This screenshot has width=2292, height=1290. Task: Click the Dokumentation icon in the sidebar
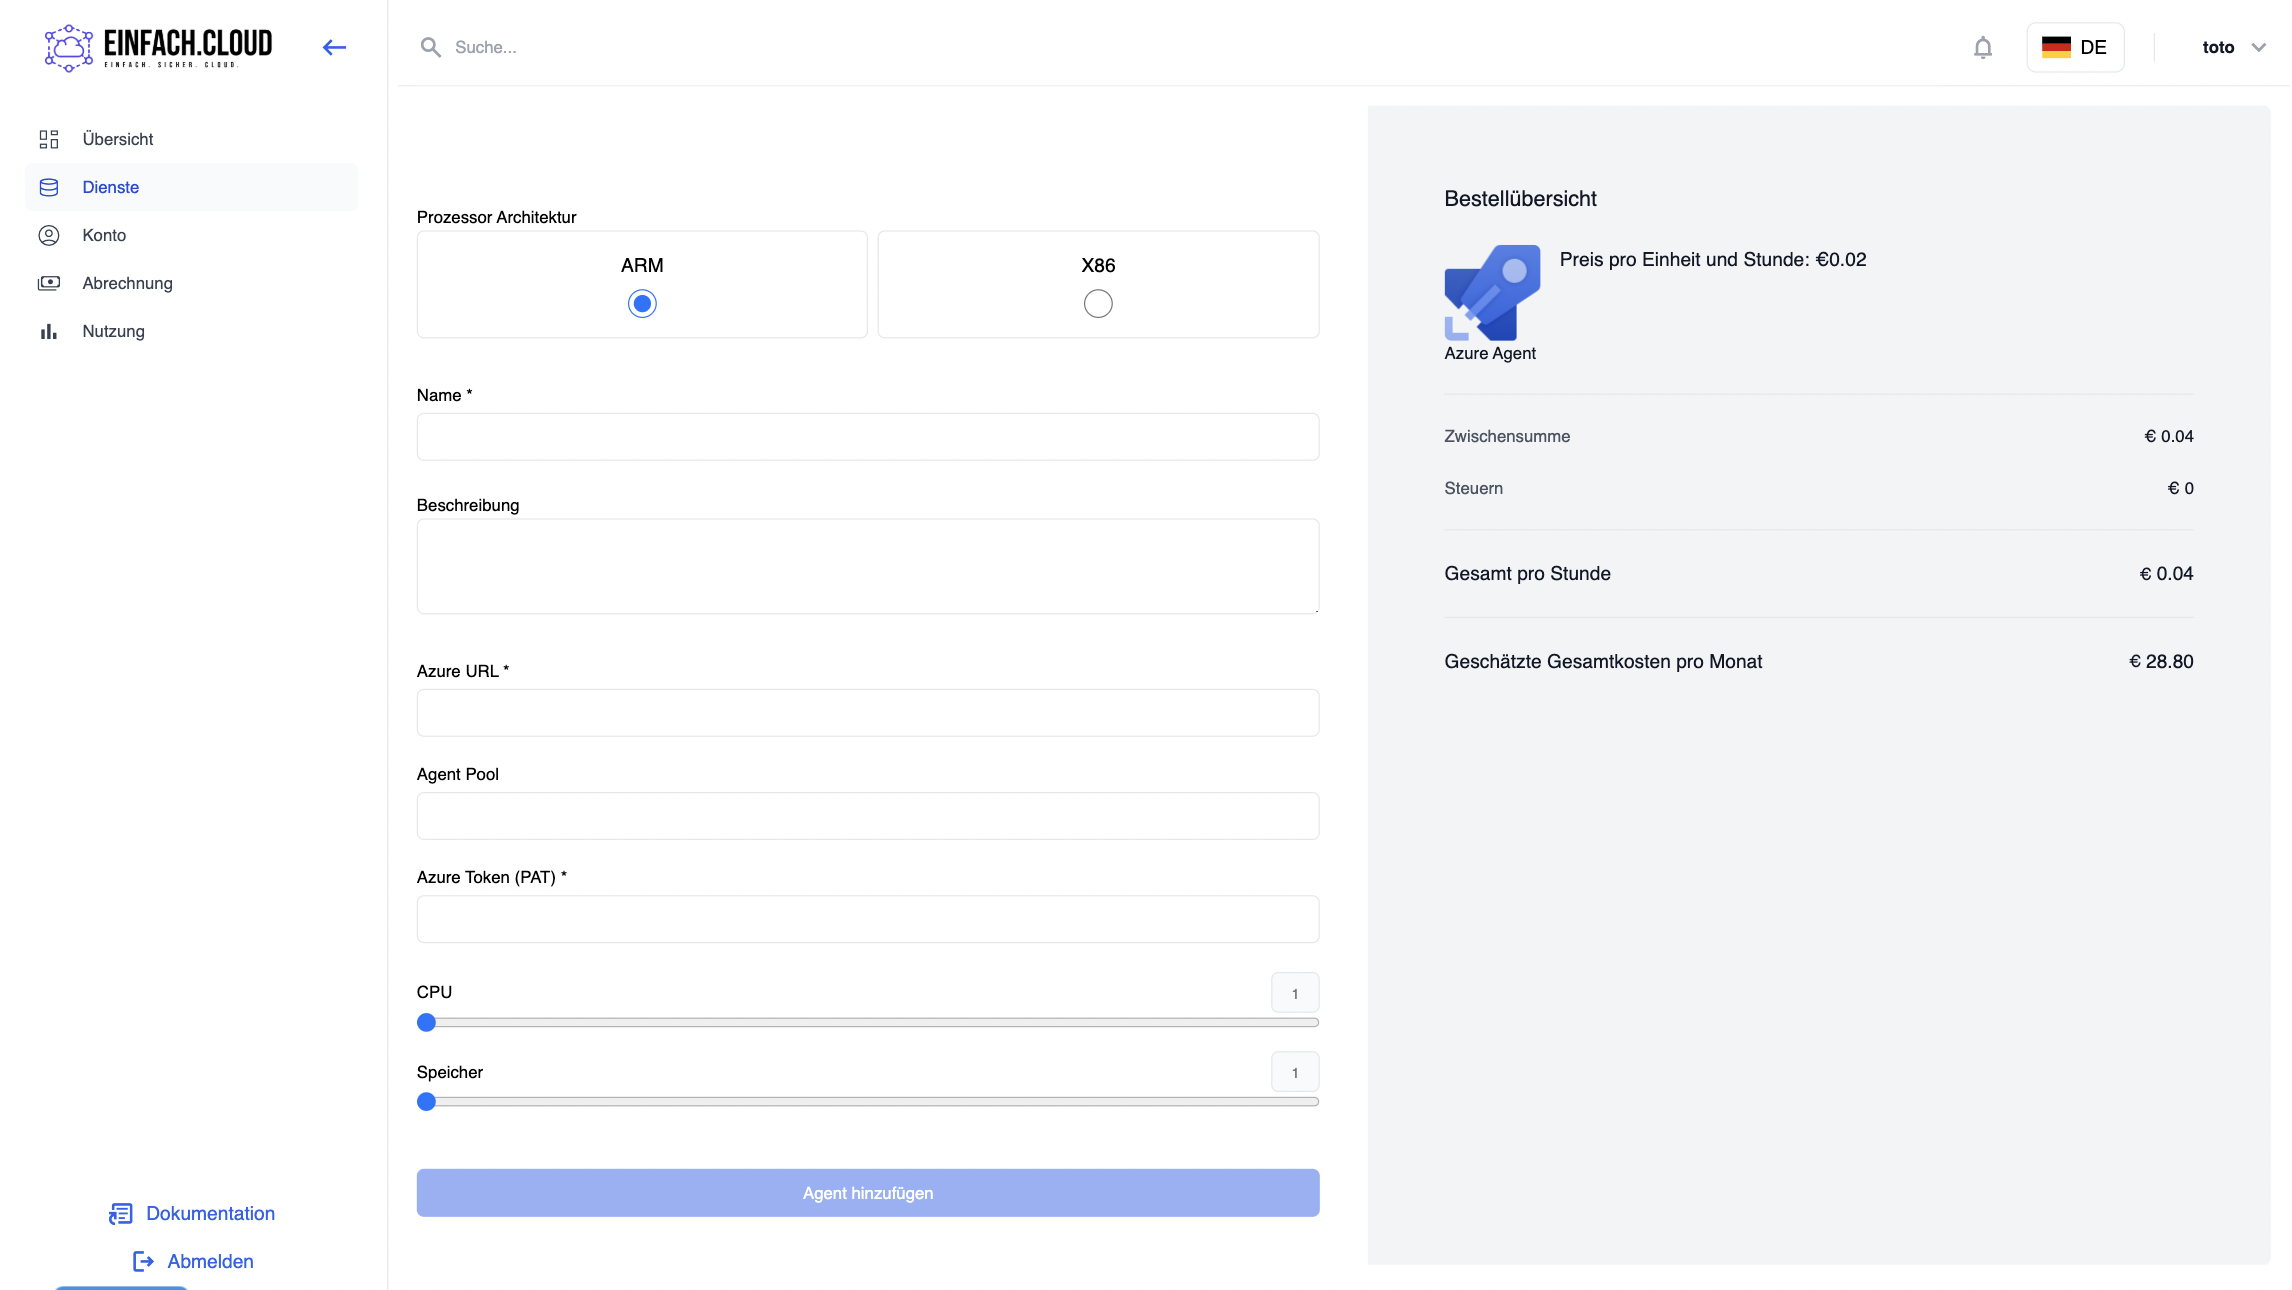click(120, 1213)
